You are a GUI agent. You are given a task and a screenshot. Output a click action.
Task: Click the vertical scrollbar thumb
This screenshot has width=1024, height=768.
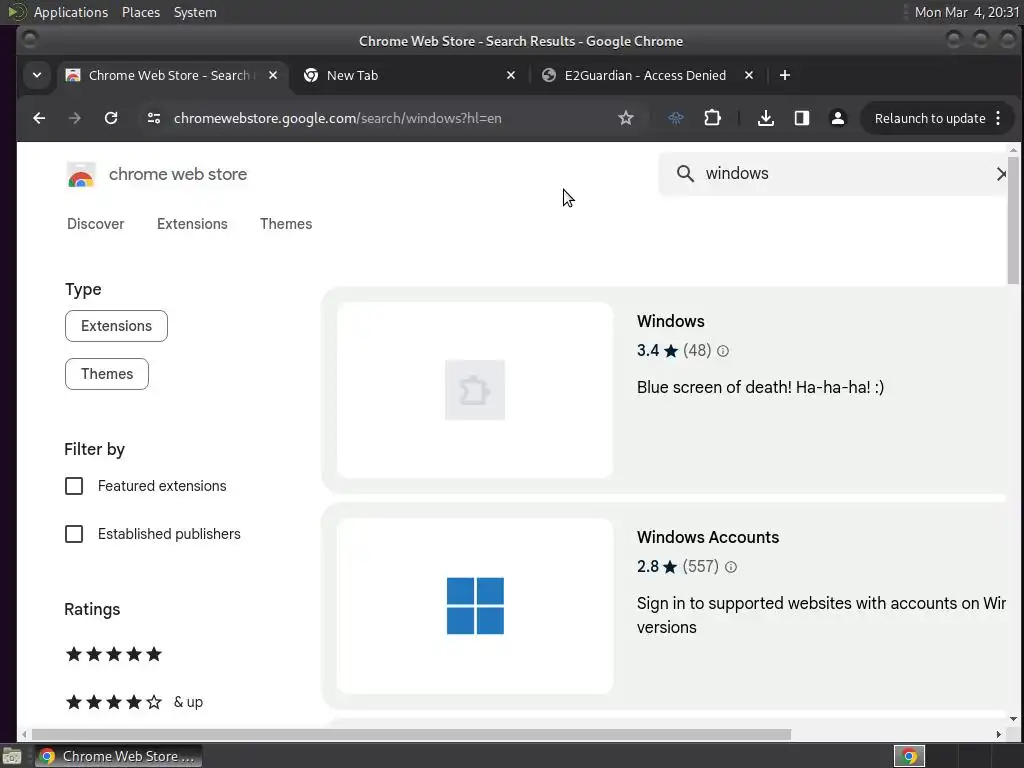point(1013,220)
